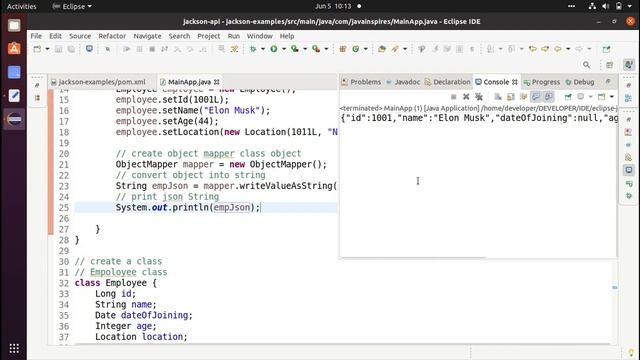Remove the launch with Console X icon
This screenshot has height=360, width=640.
click(466, 97)
